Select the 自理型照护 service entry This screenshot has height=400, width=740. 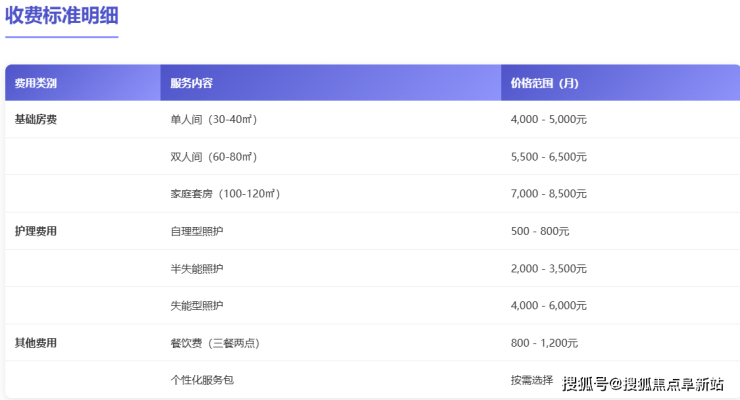point(197,231)
